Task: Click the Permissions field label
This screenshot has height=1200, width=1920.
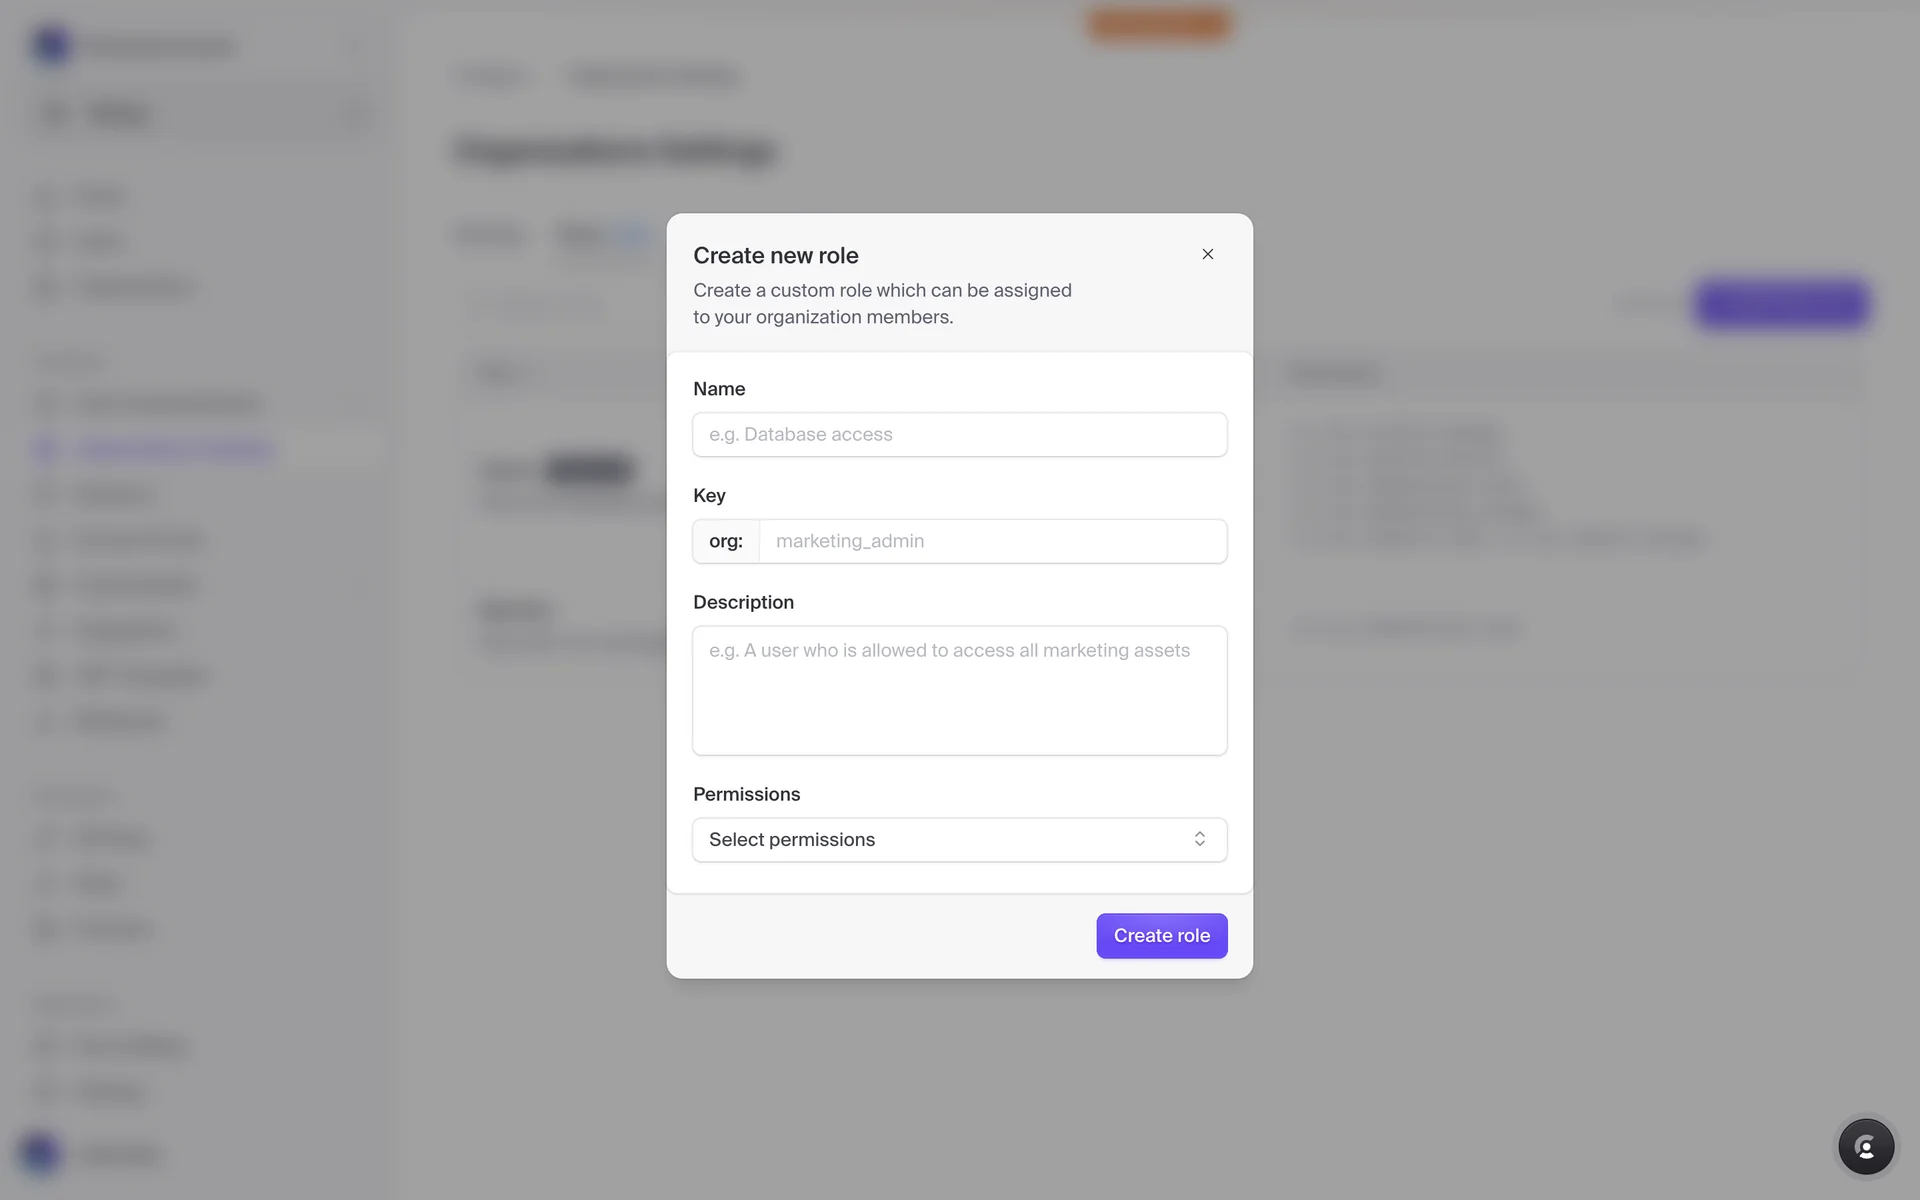Action: click(746, 794)
